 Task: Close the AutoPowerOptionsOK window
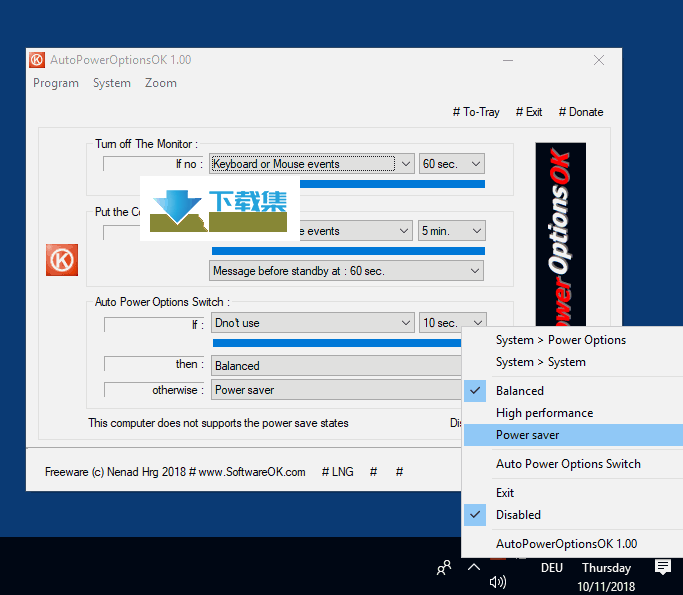coord(599,60)
